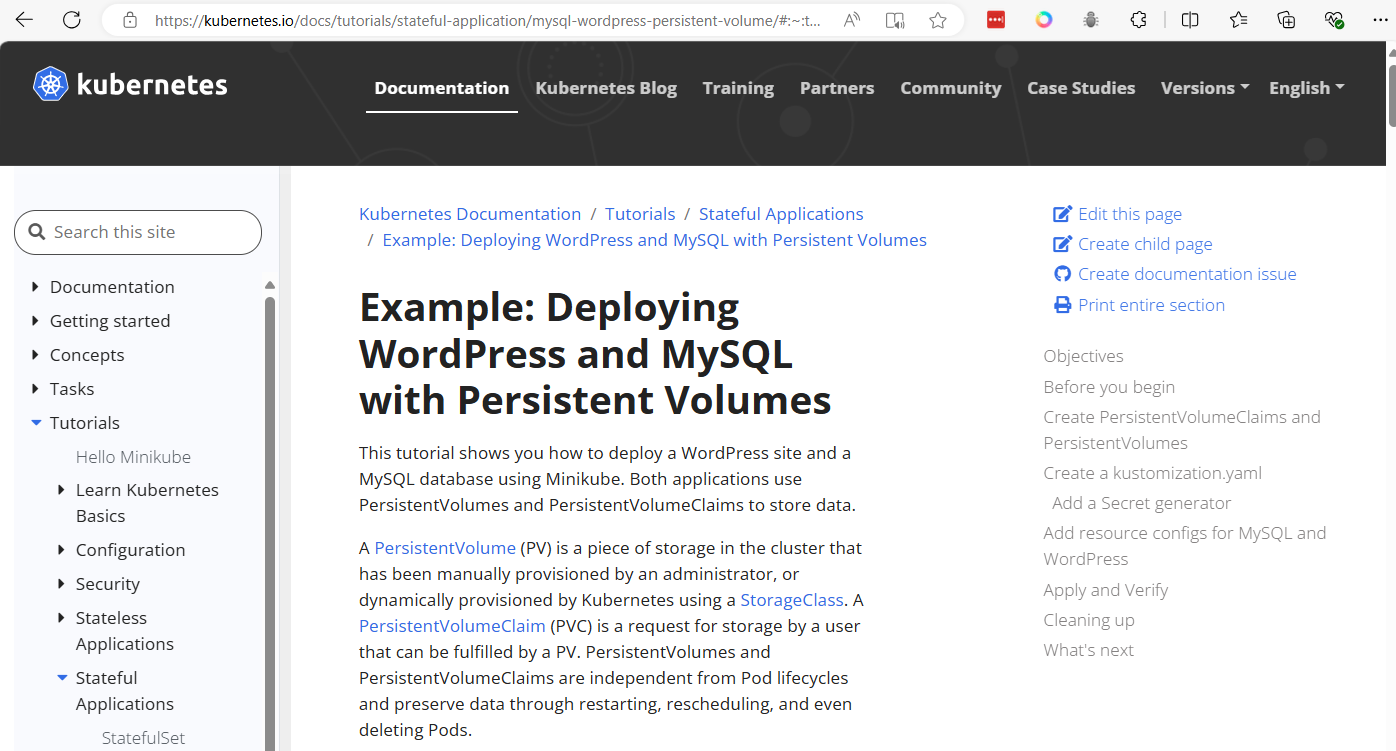Screen dimensions: 1396x751
Task: Expand Concepts section arrow
Action: pyautogui.click(x=36, y=355)
